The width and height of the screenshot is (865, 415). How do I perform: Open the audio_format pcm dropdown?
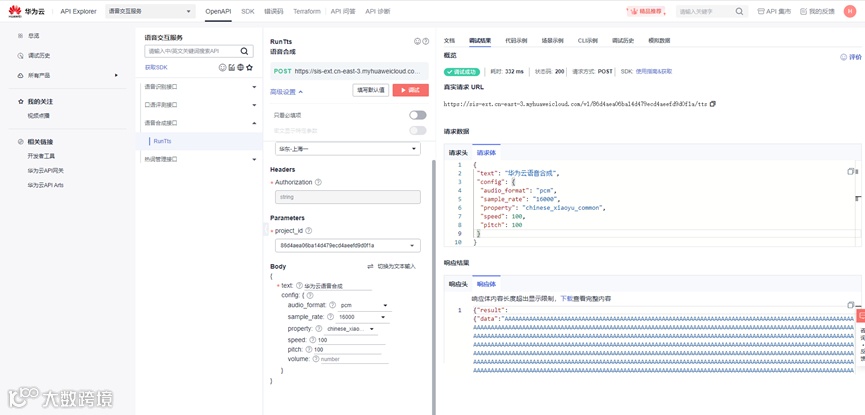point(364,305)
